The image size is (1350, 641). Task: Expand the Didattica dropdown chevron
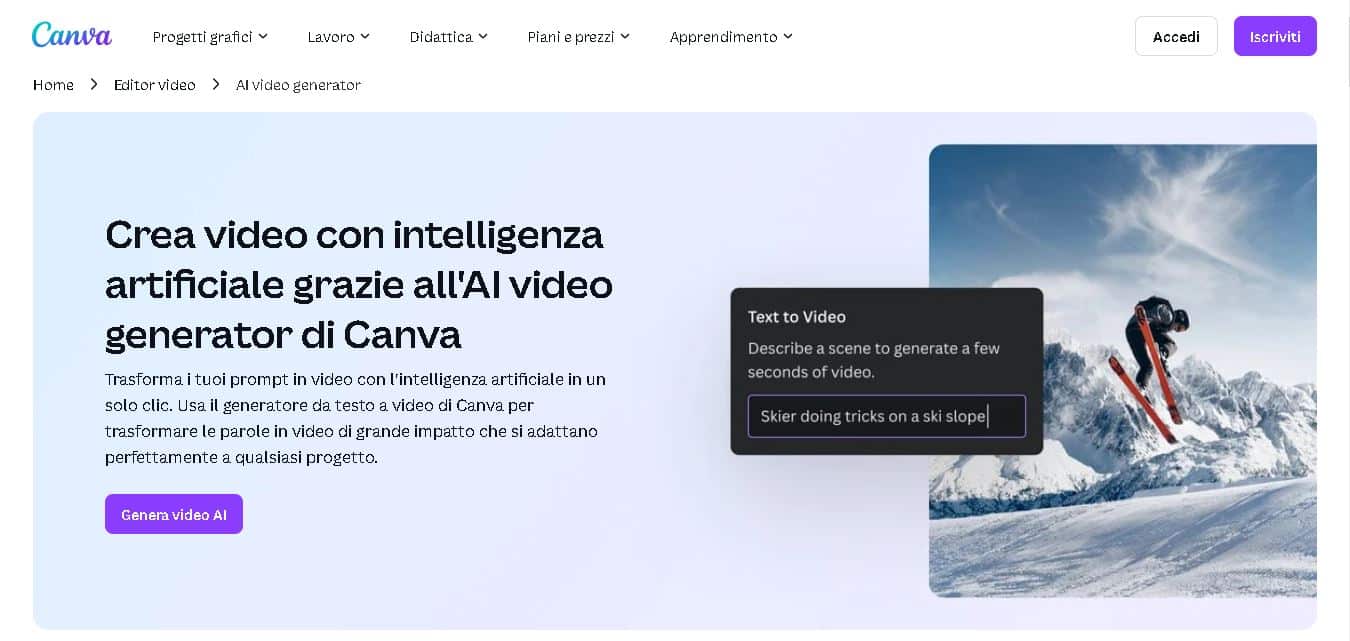(483, 36)
